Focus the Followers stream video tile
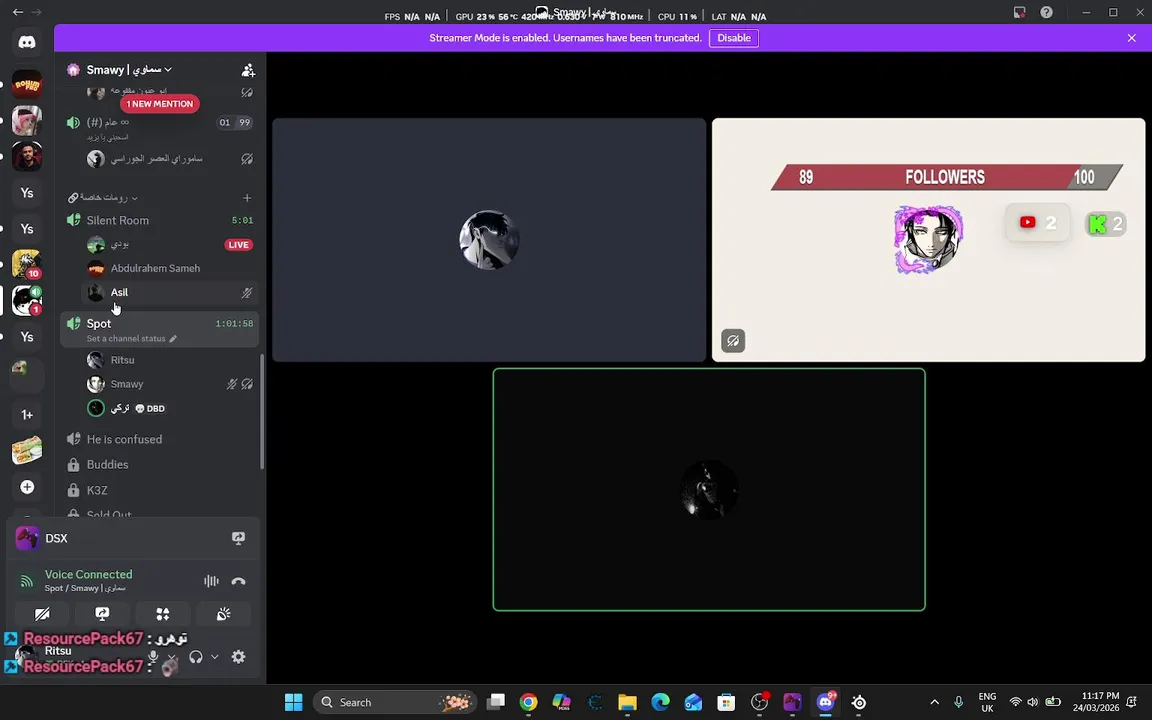The height and width of the screenshot is (720, 1152). click(x=929, y=240)
